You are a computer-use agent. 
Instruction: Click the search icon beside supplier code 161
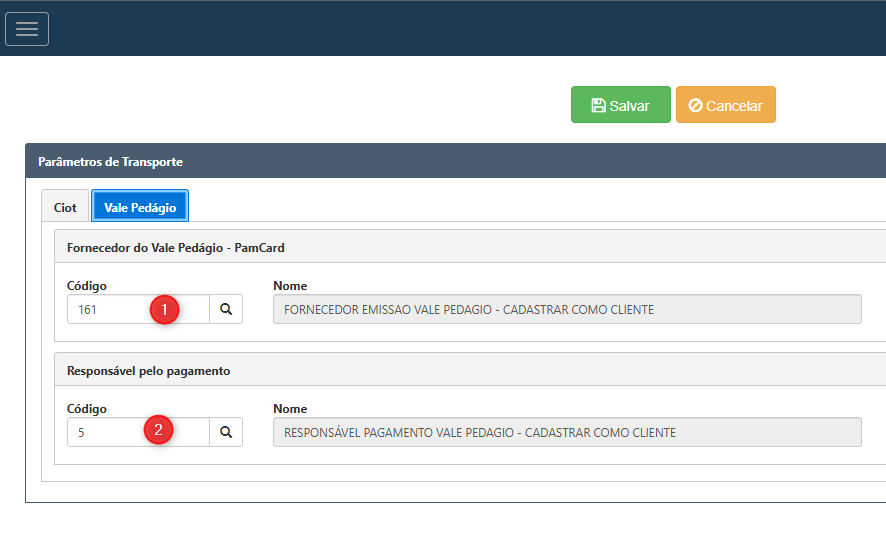[226, 310]
